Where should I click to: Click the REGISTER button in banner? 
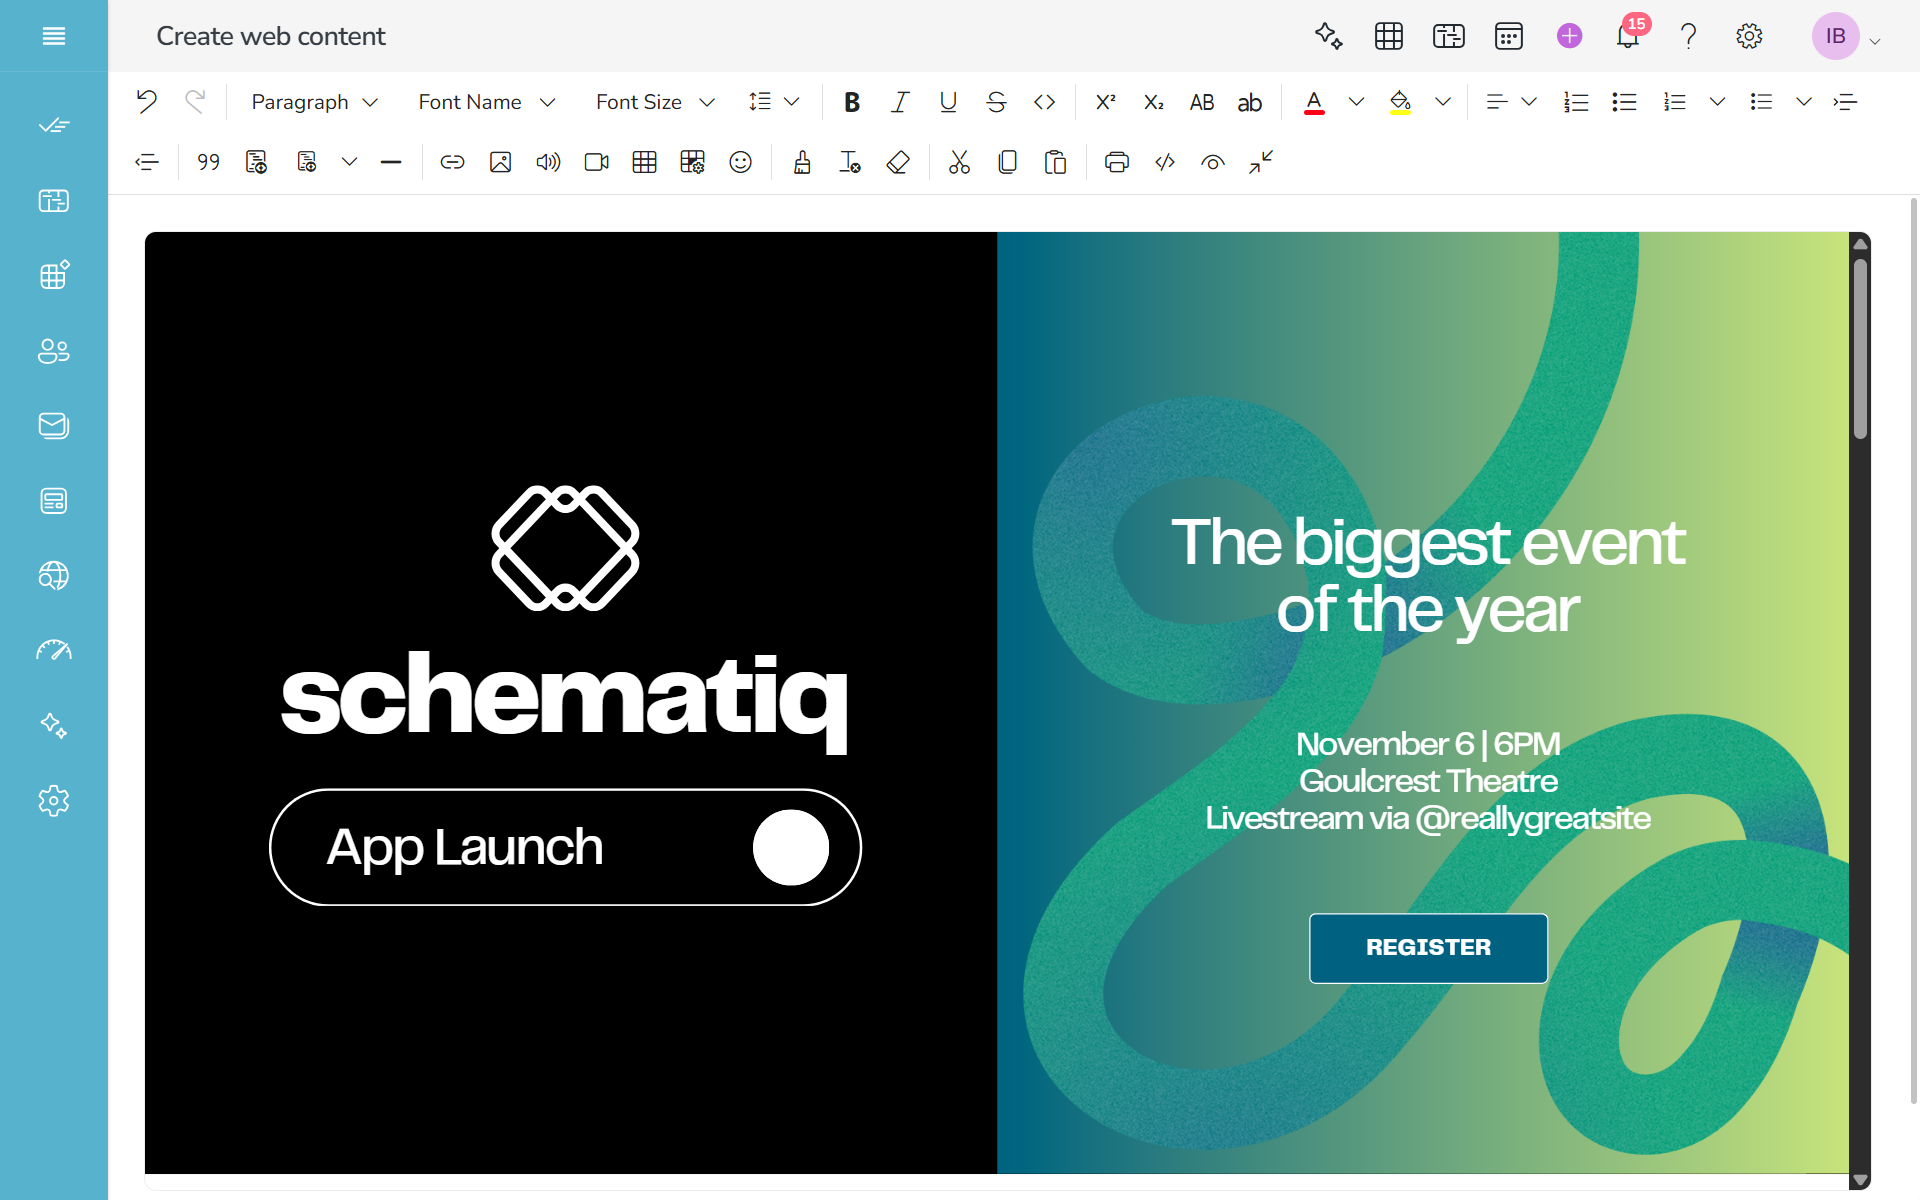click(1428, 947)
